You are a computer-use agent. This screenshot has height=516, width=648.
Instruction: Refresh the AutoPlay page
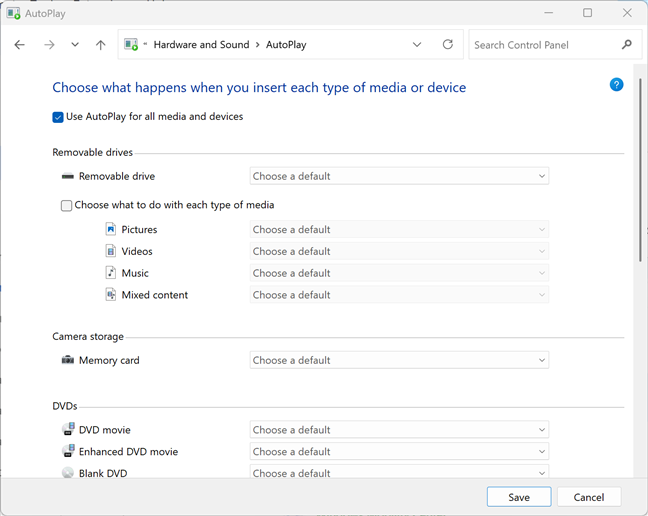tap(447, 45)
